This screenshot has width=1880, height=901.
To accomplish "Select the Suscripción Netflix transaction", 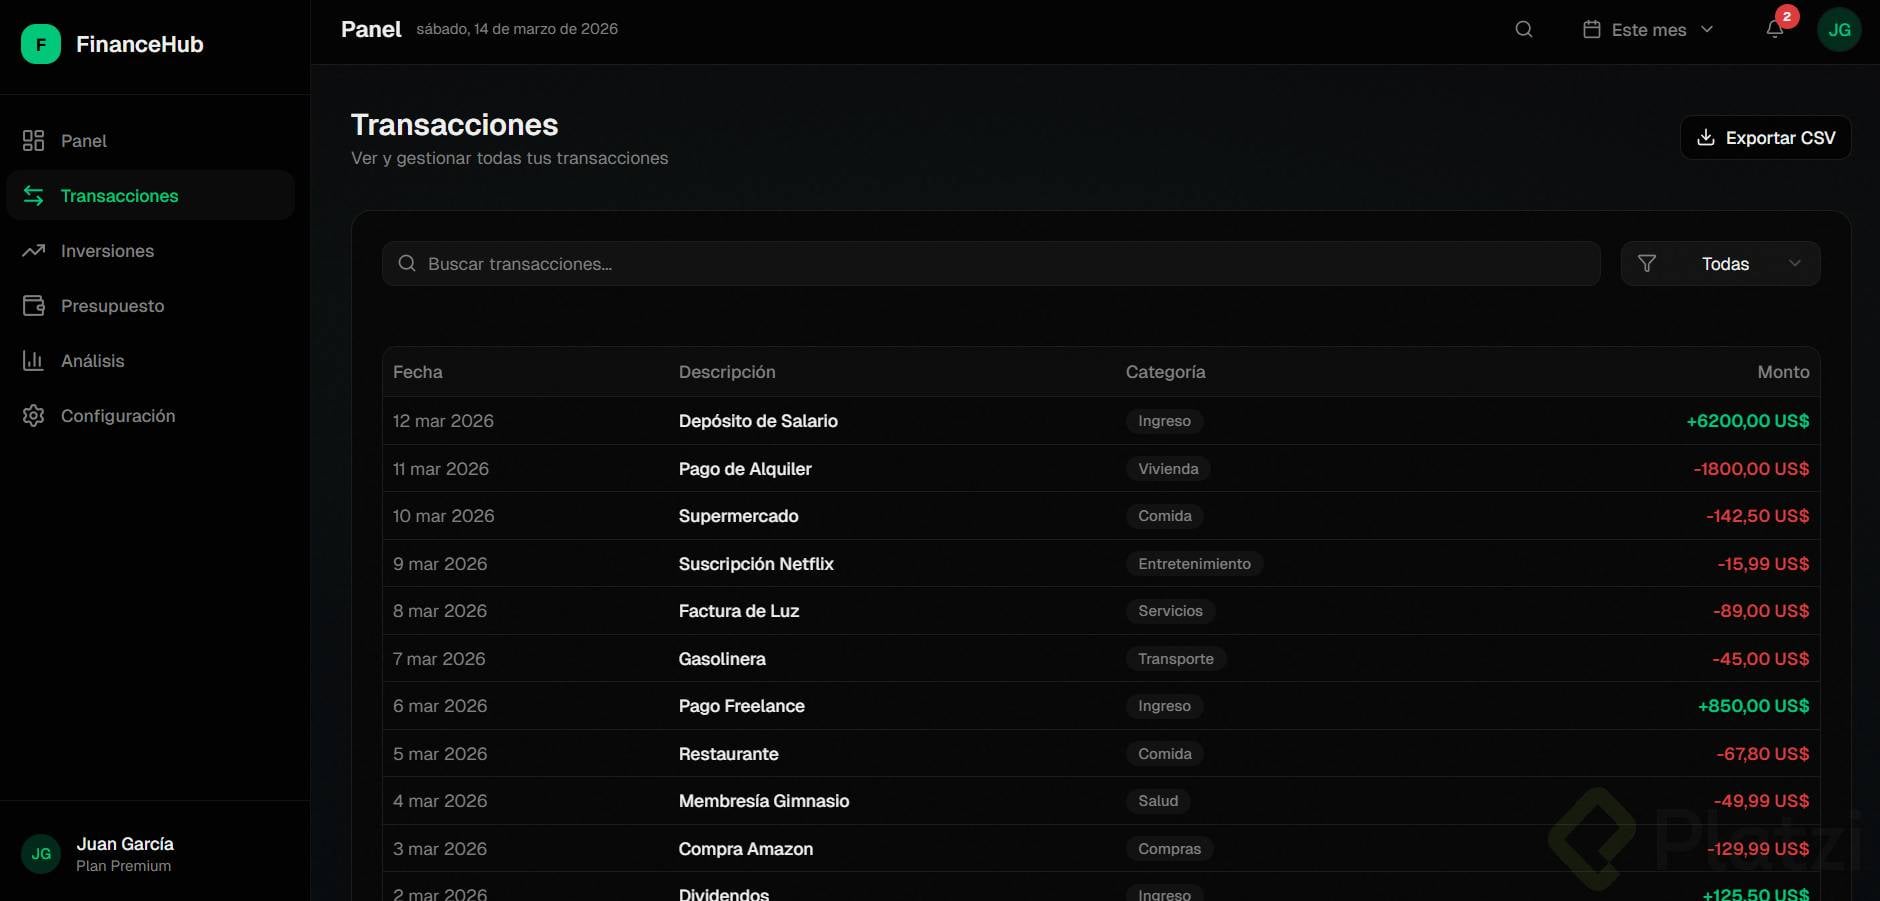I will coord(1101,564).
